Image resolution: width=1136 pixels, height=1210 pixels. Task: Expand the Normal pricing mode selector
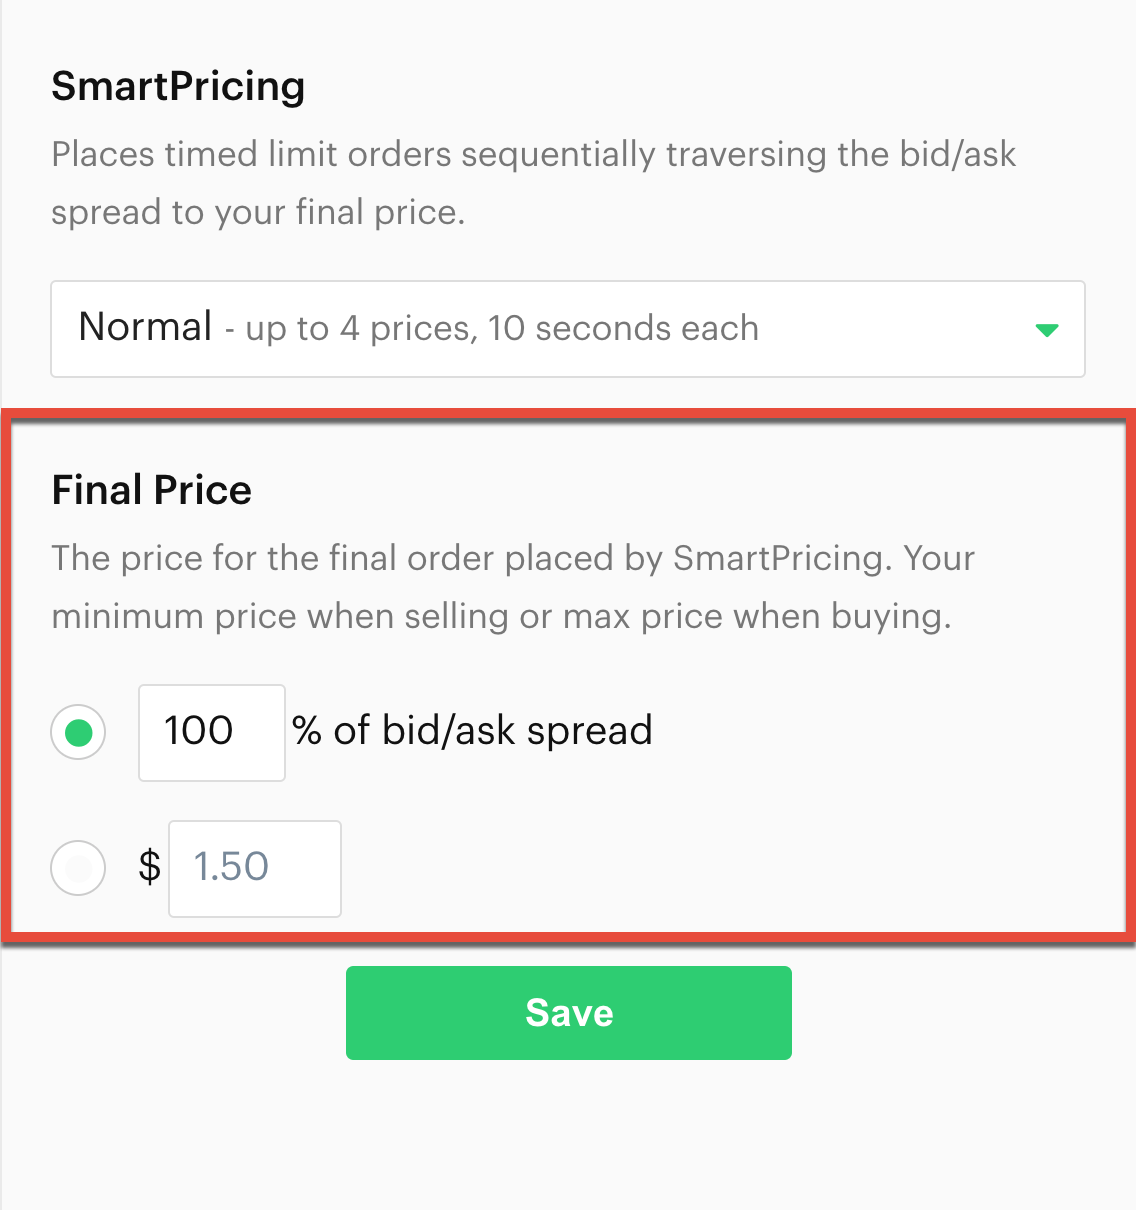568,328
